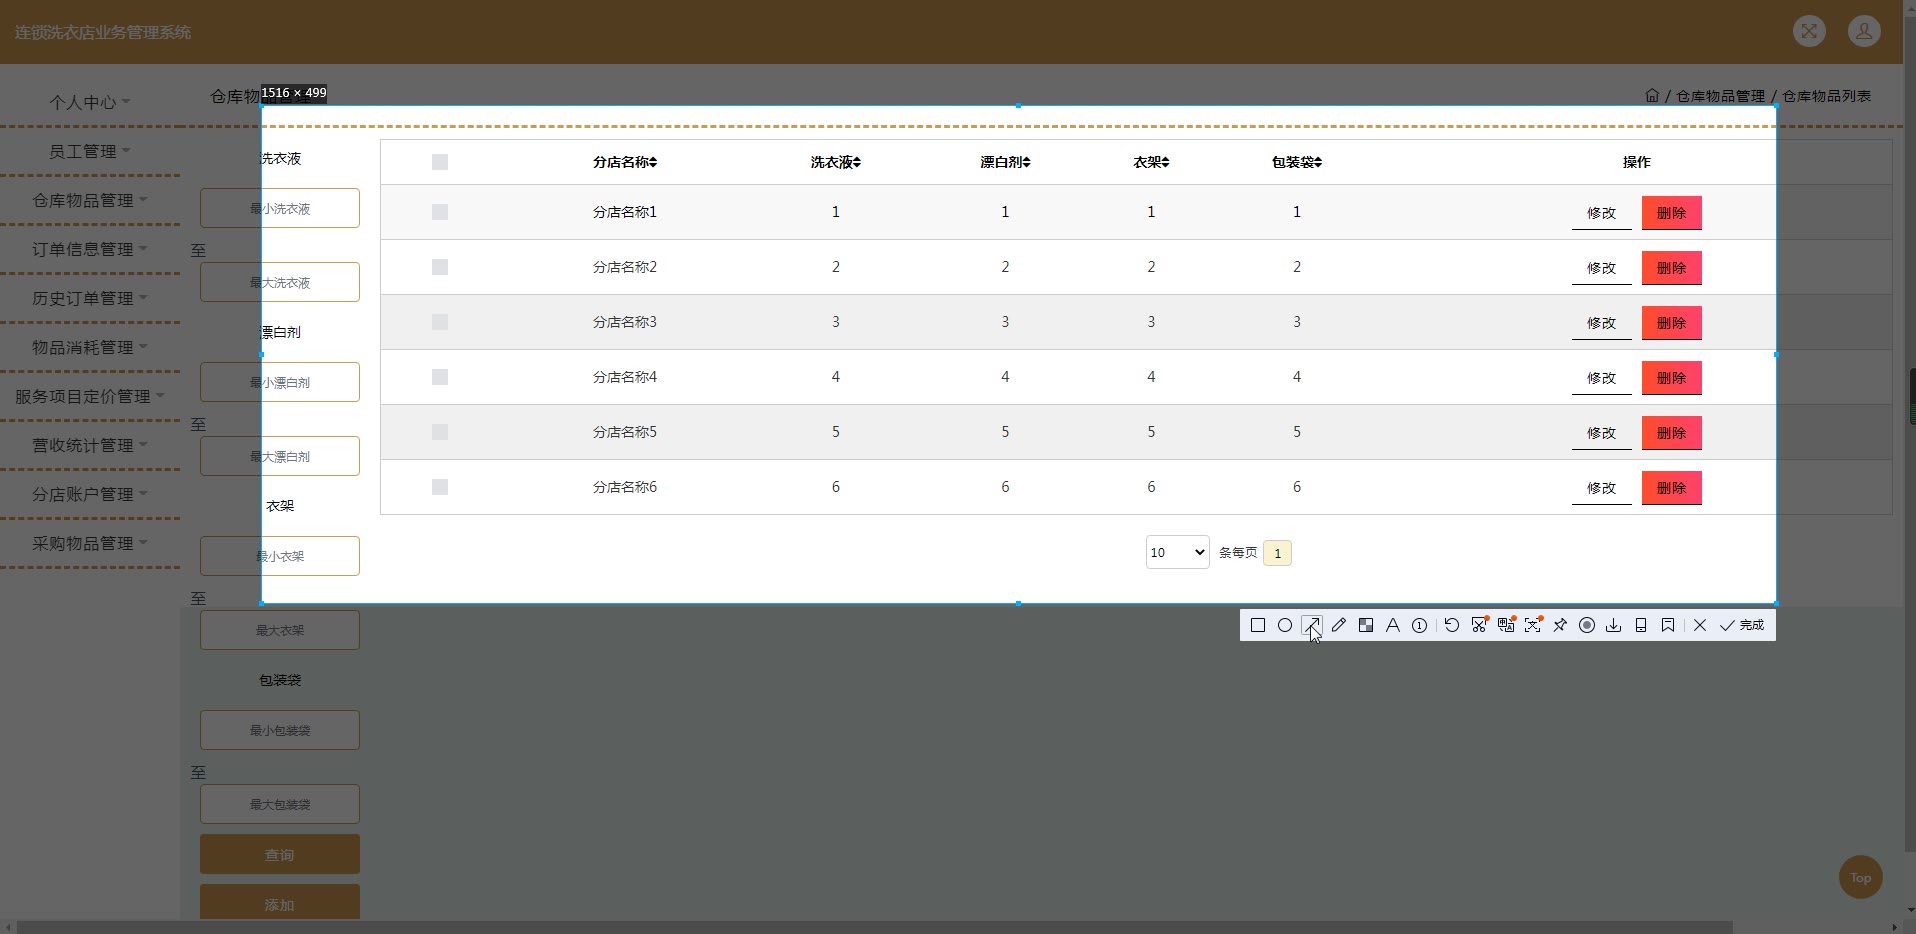
Task: Focus the 最大包装袋 input field
Action: (x=280, y=804)
